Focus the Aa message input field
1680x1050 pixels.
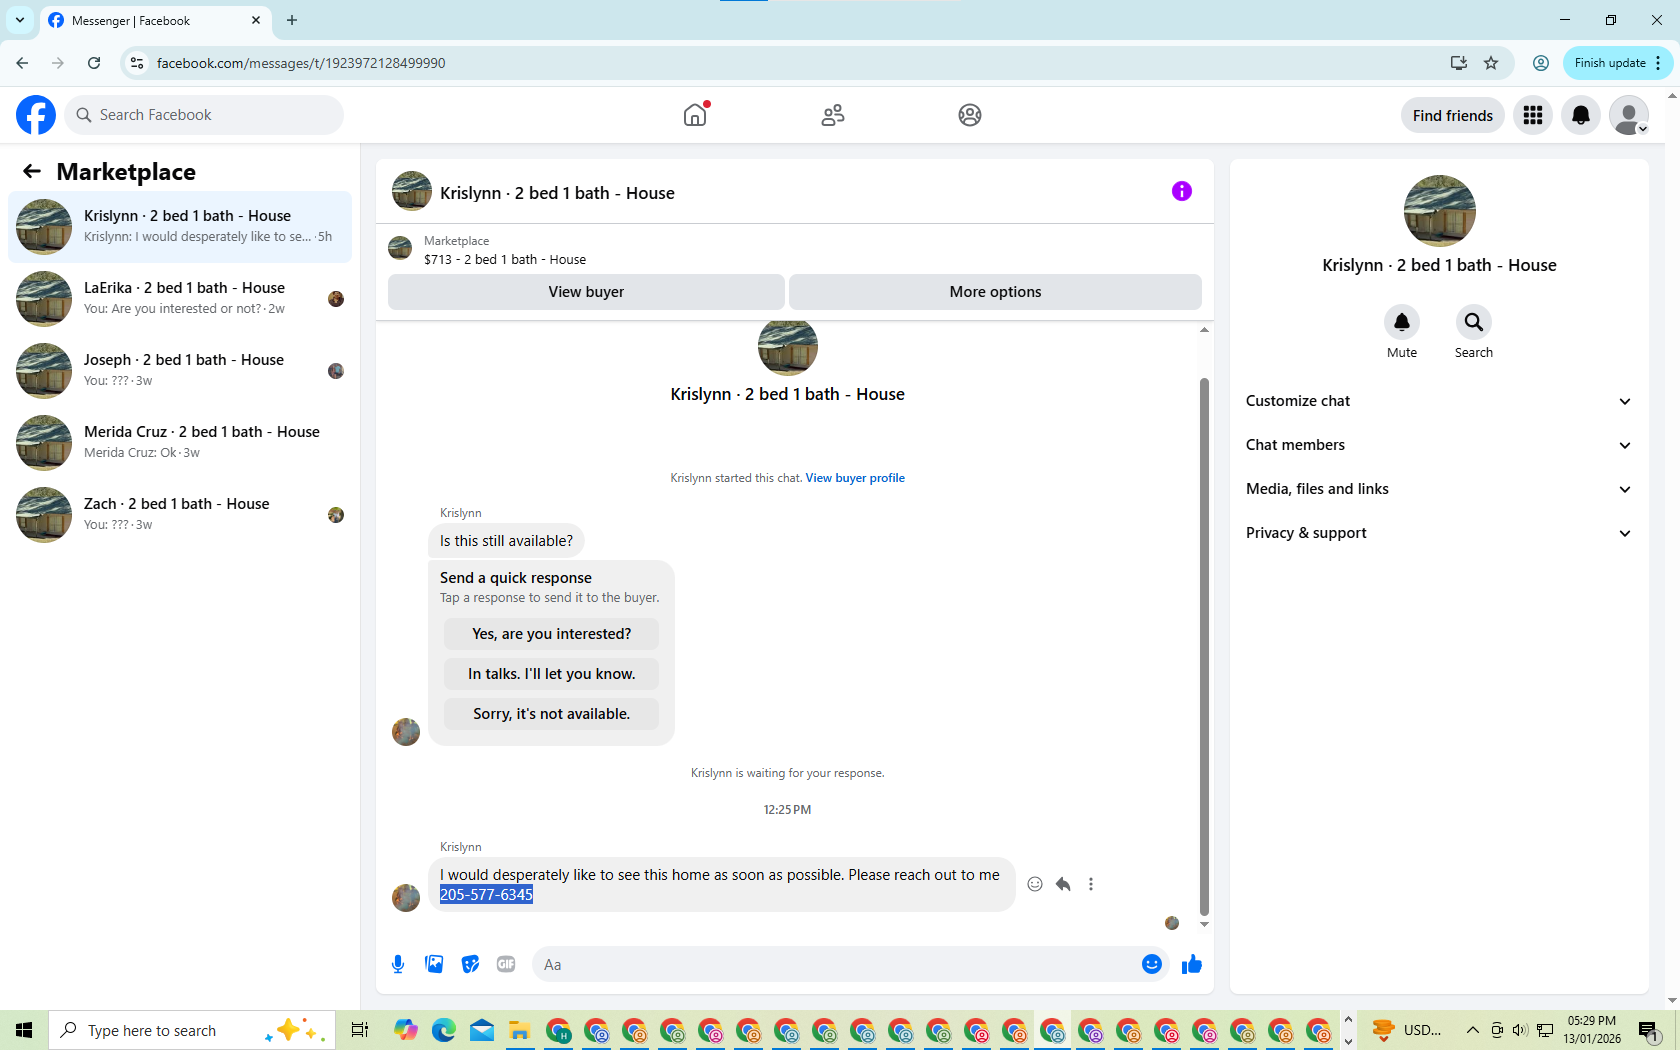click(x=836, y=964)
